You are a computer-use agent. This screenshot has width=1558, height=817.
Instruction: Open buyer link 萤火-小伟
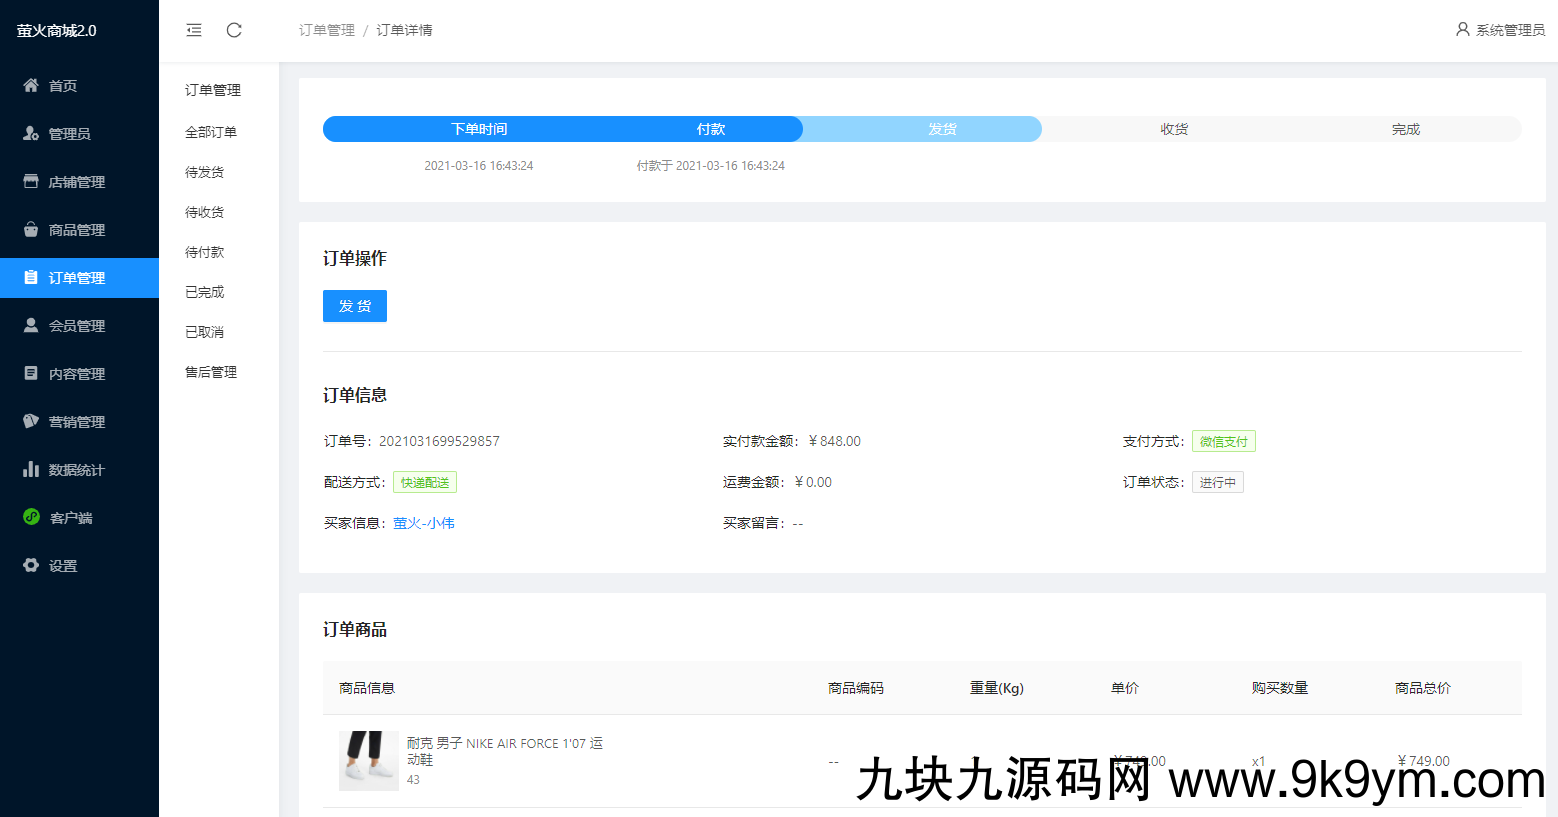[x=424, y=523]
